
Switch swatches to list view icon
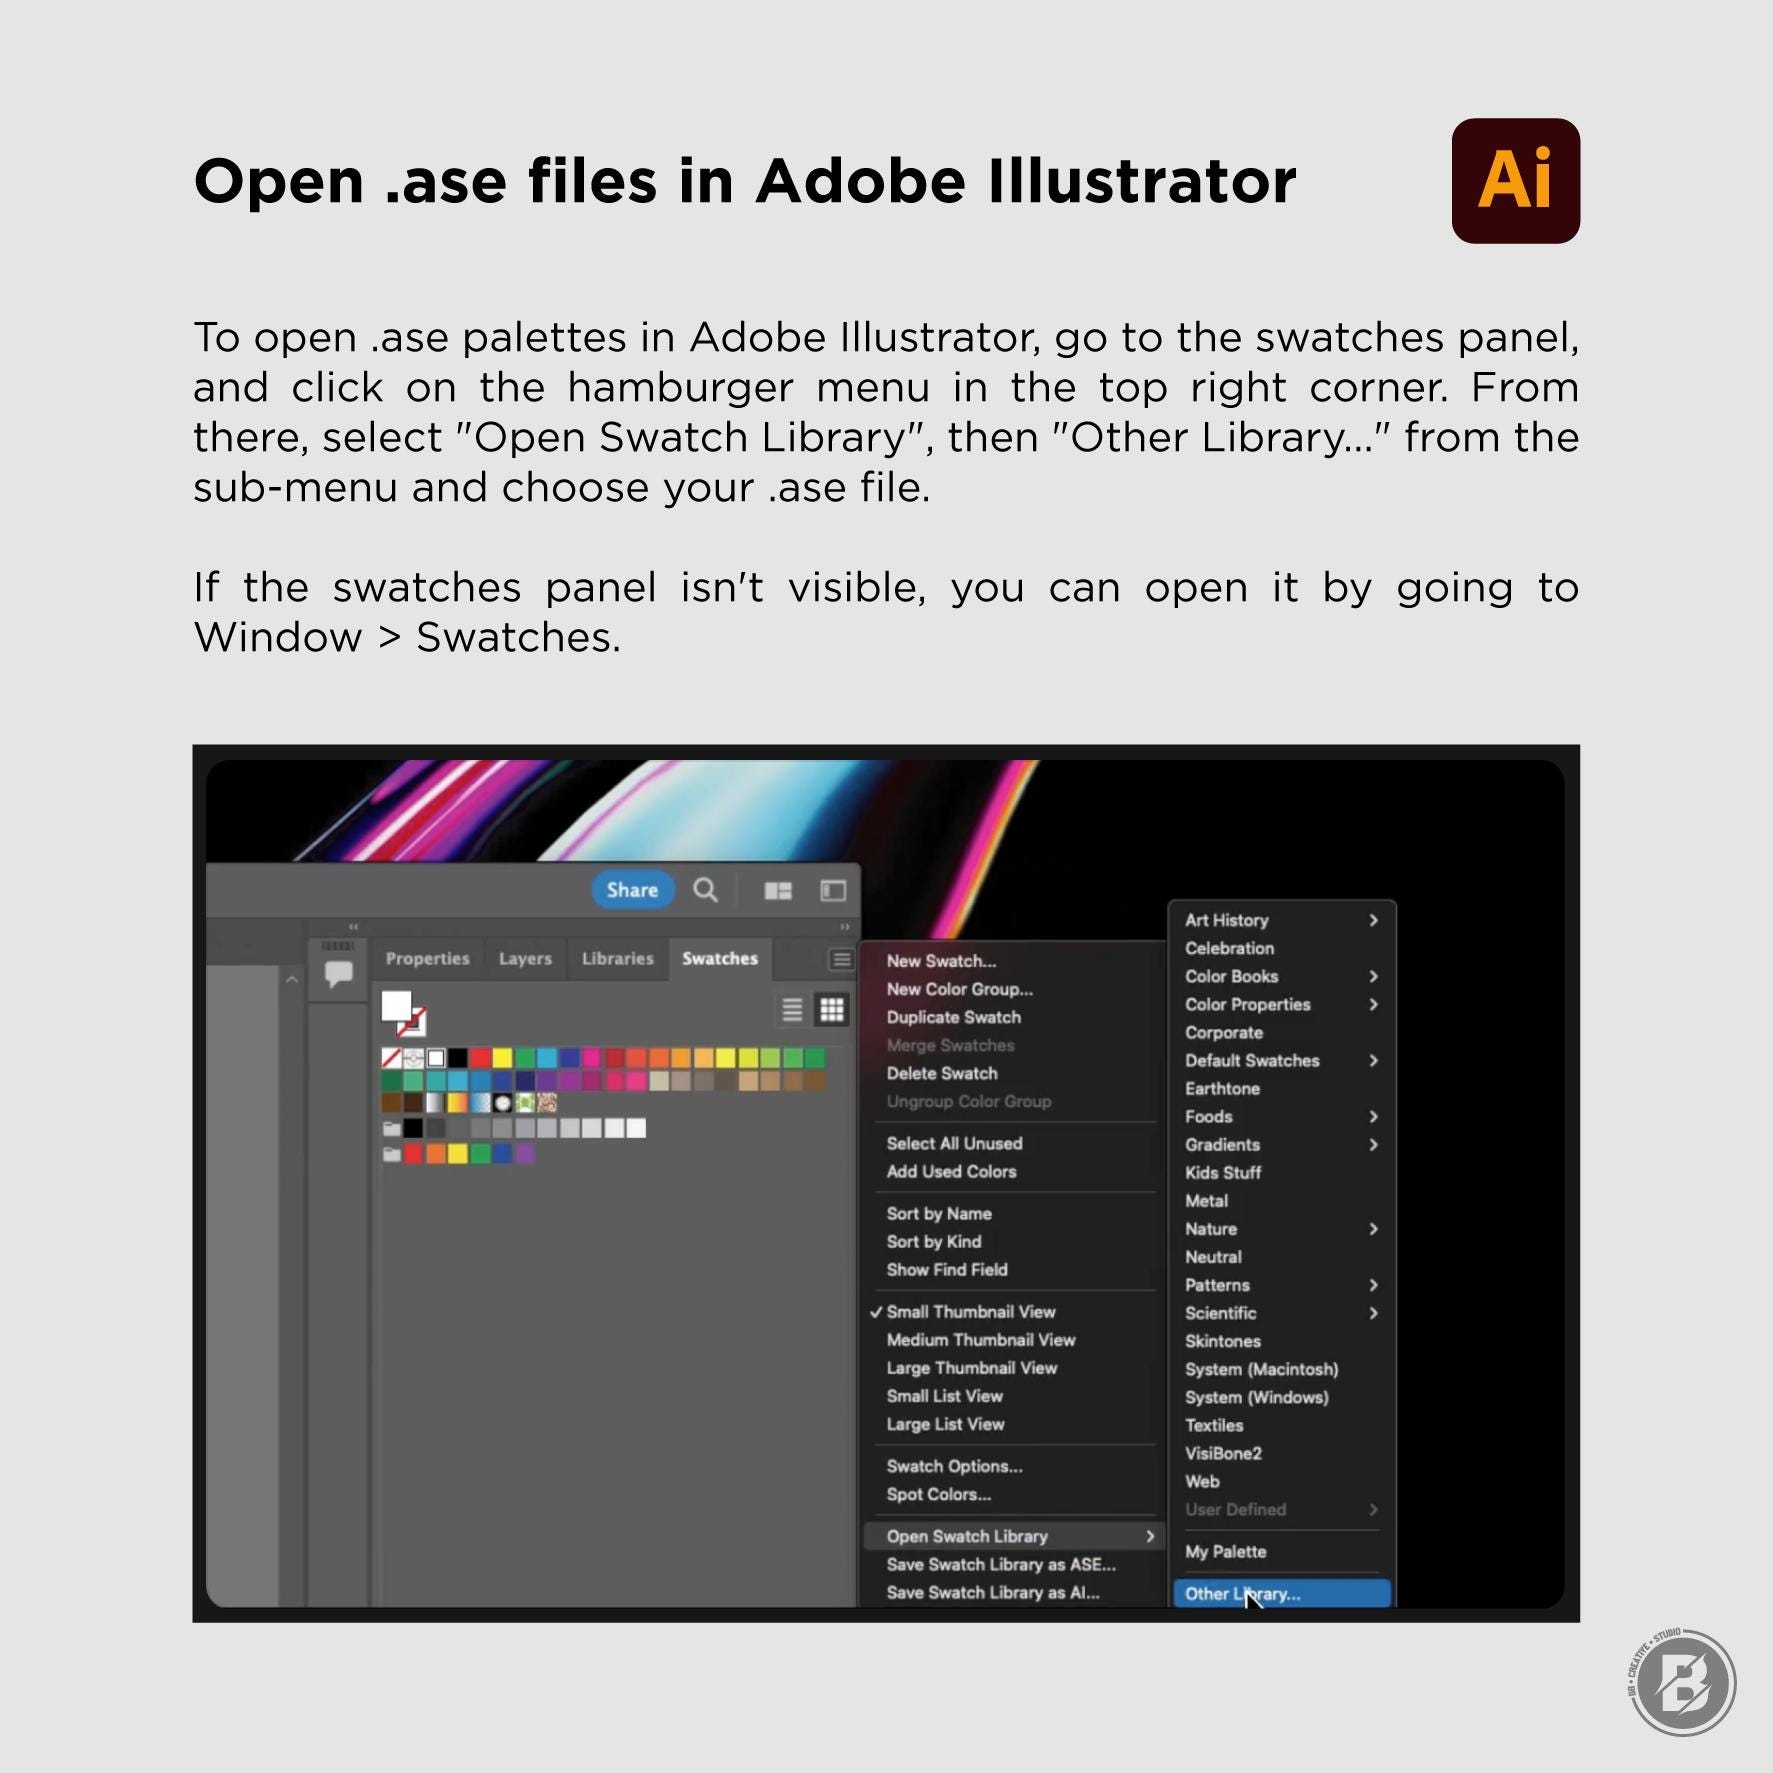(x=792, y=1010)
